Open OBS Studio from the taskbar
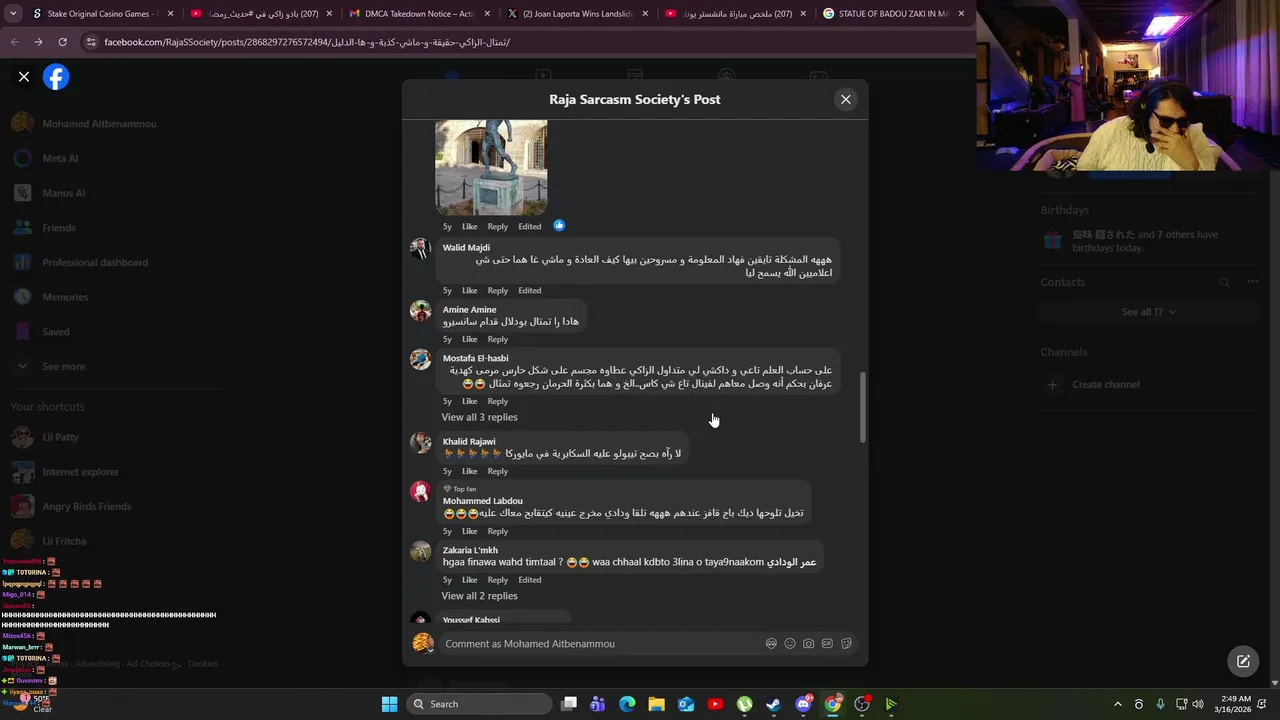This screenshot has width=1280, height=720. click(862, 704)
